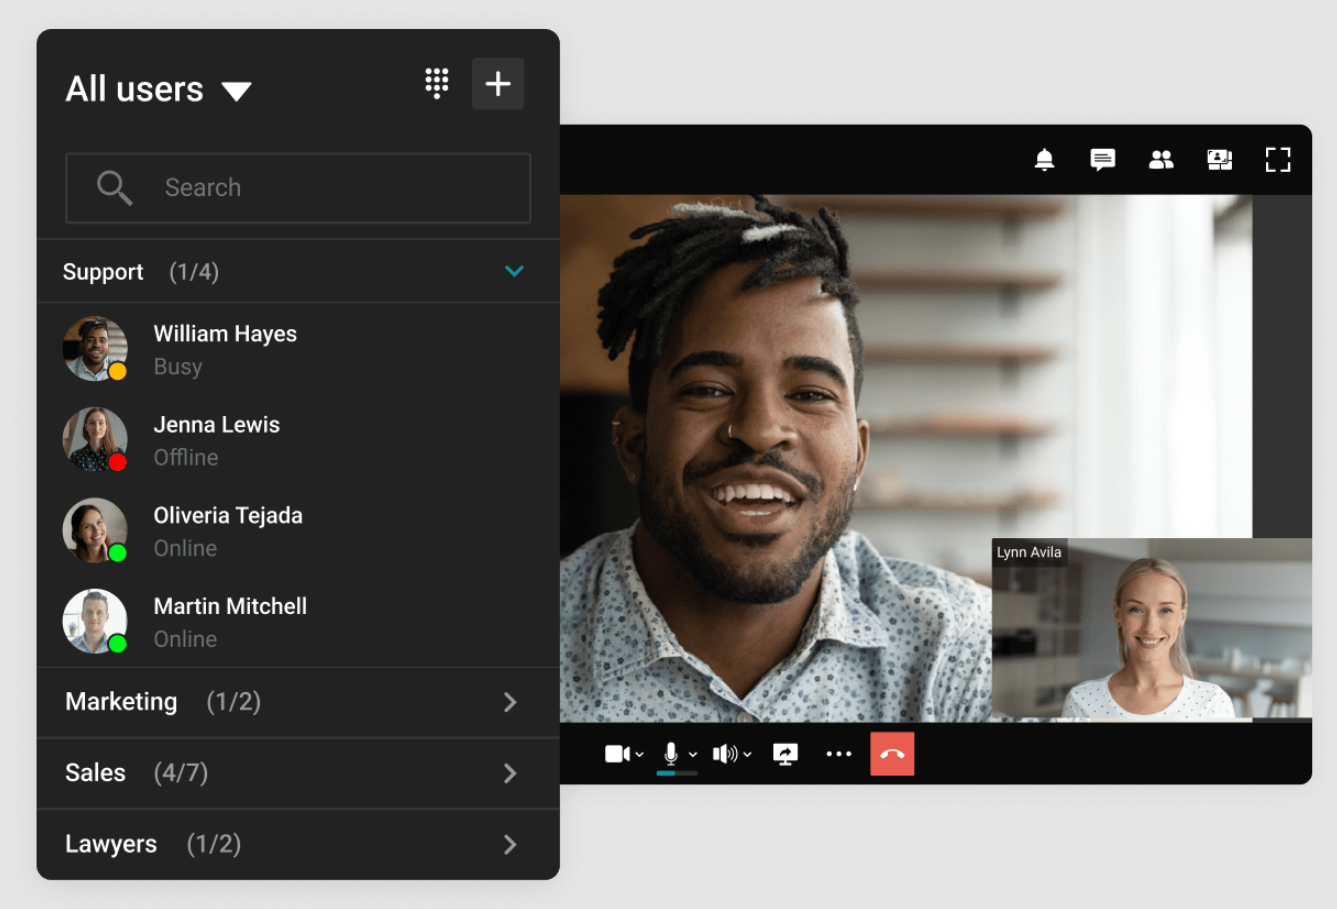This screenshot has width=1337, height=909.
Task: Expand the Sales group
Action: [298, 773]
